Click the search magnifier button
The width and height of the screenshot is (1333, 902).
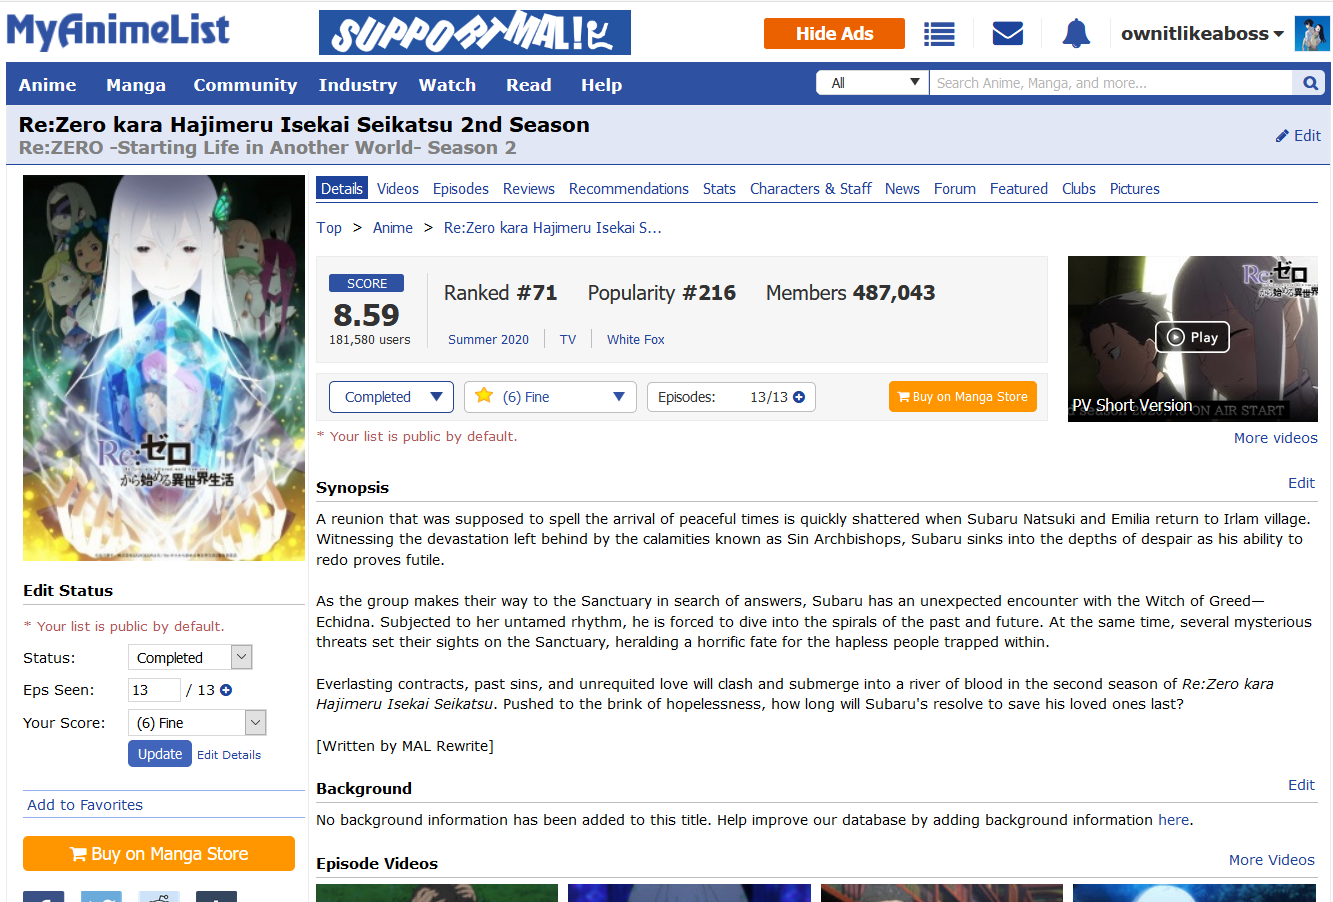[x=1310, y=83]
